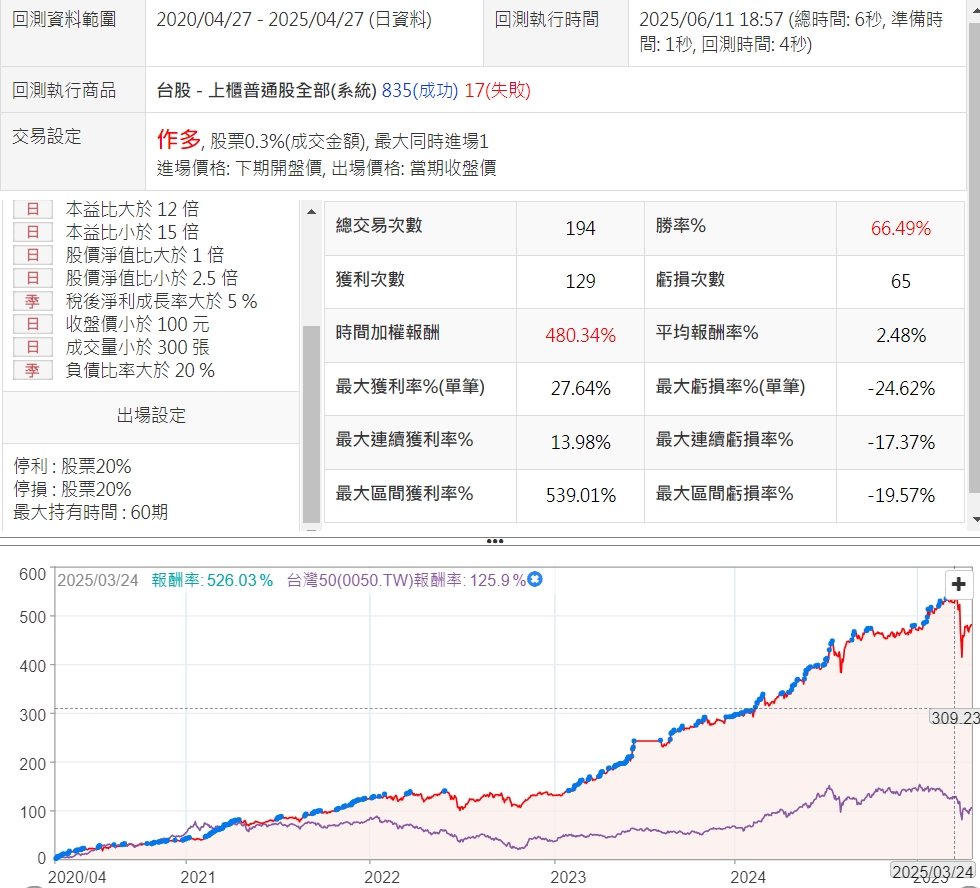This screenshot has width=980, height=888.
Task: Click the plus button on the chart
Action: tap(959, 585)
